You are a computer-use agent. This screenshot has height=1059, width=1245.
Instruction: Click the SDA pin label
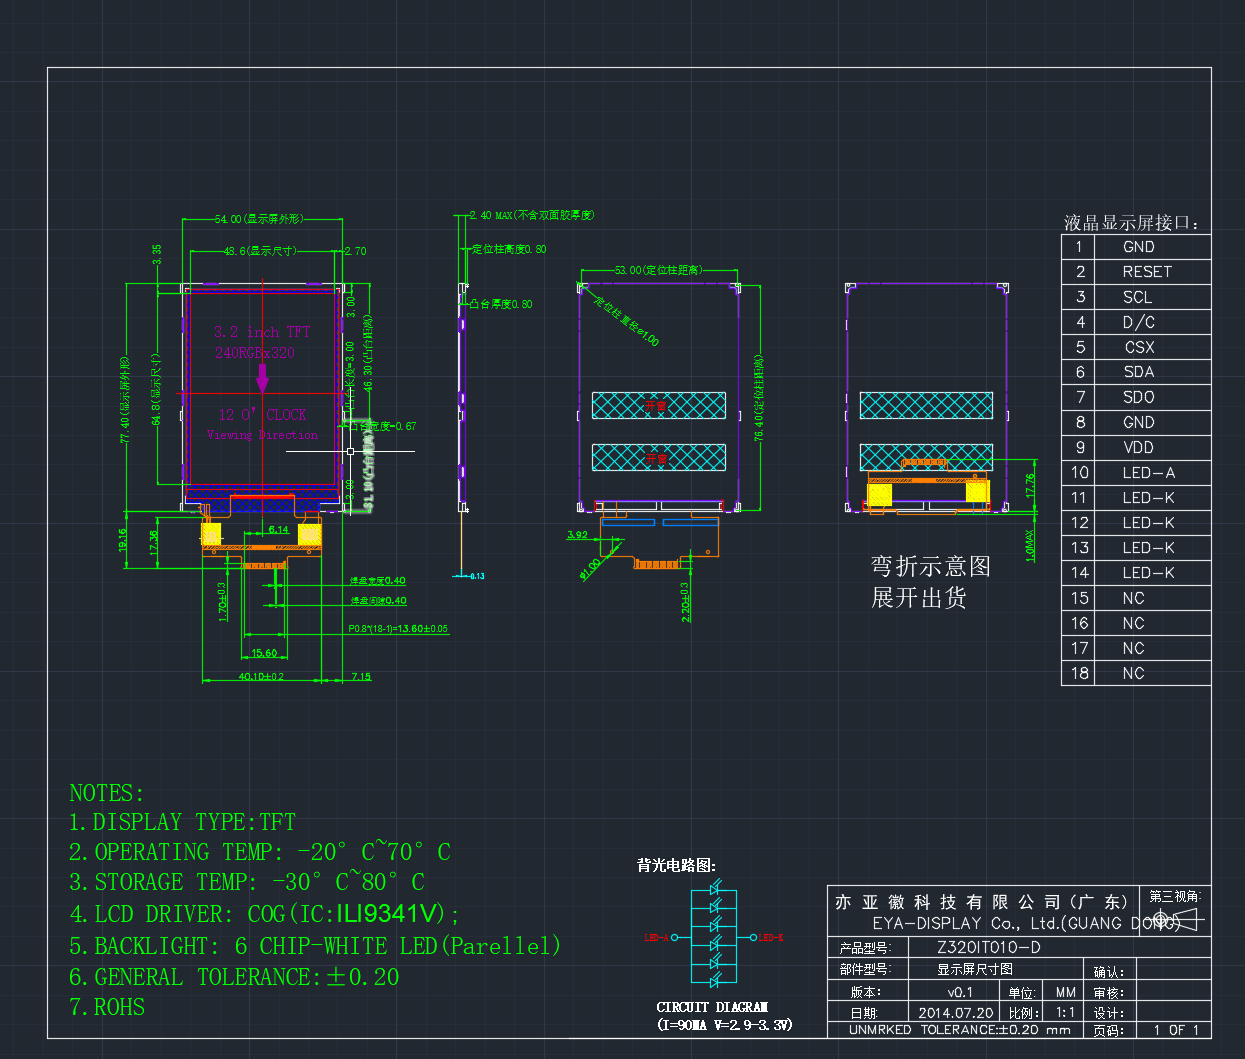pyautogui.click(x=1138, y=372)
